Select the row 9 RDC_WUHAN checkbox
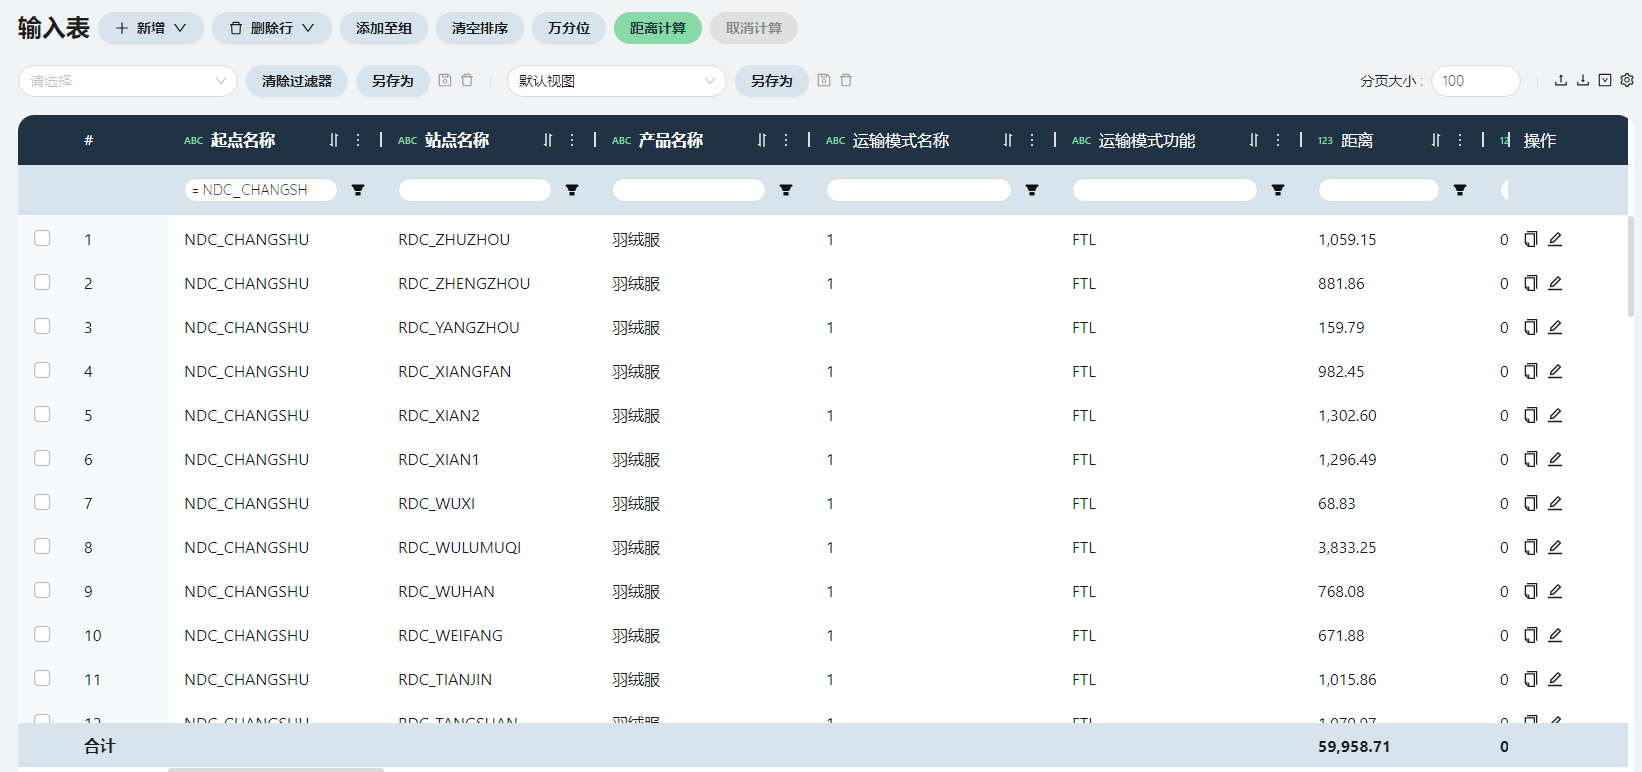The width and height of the screenshot is (1642, 772). tap(42, 590)
